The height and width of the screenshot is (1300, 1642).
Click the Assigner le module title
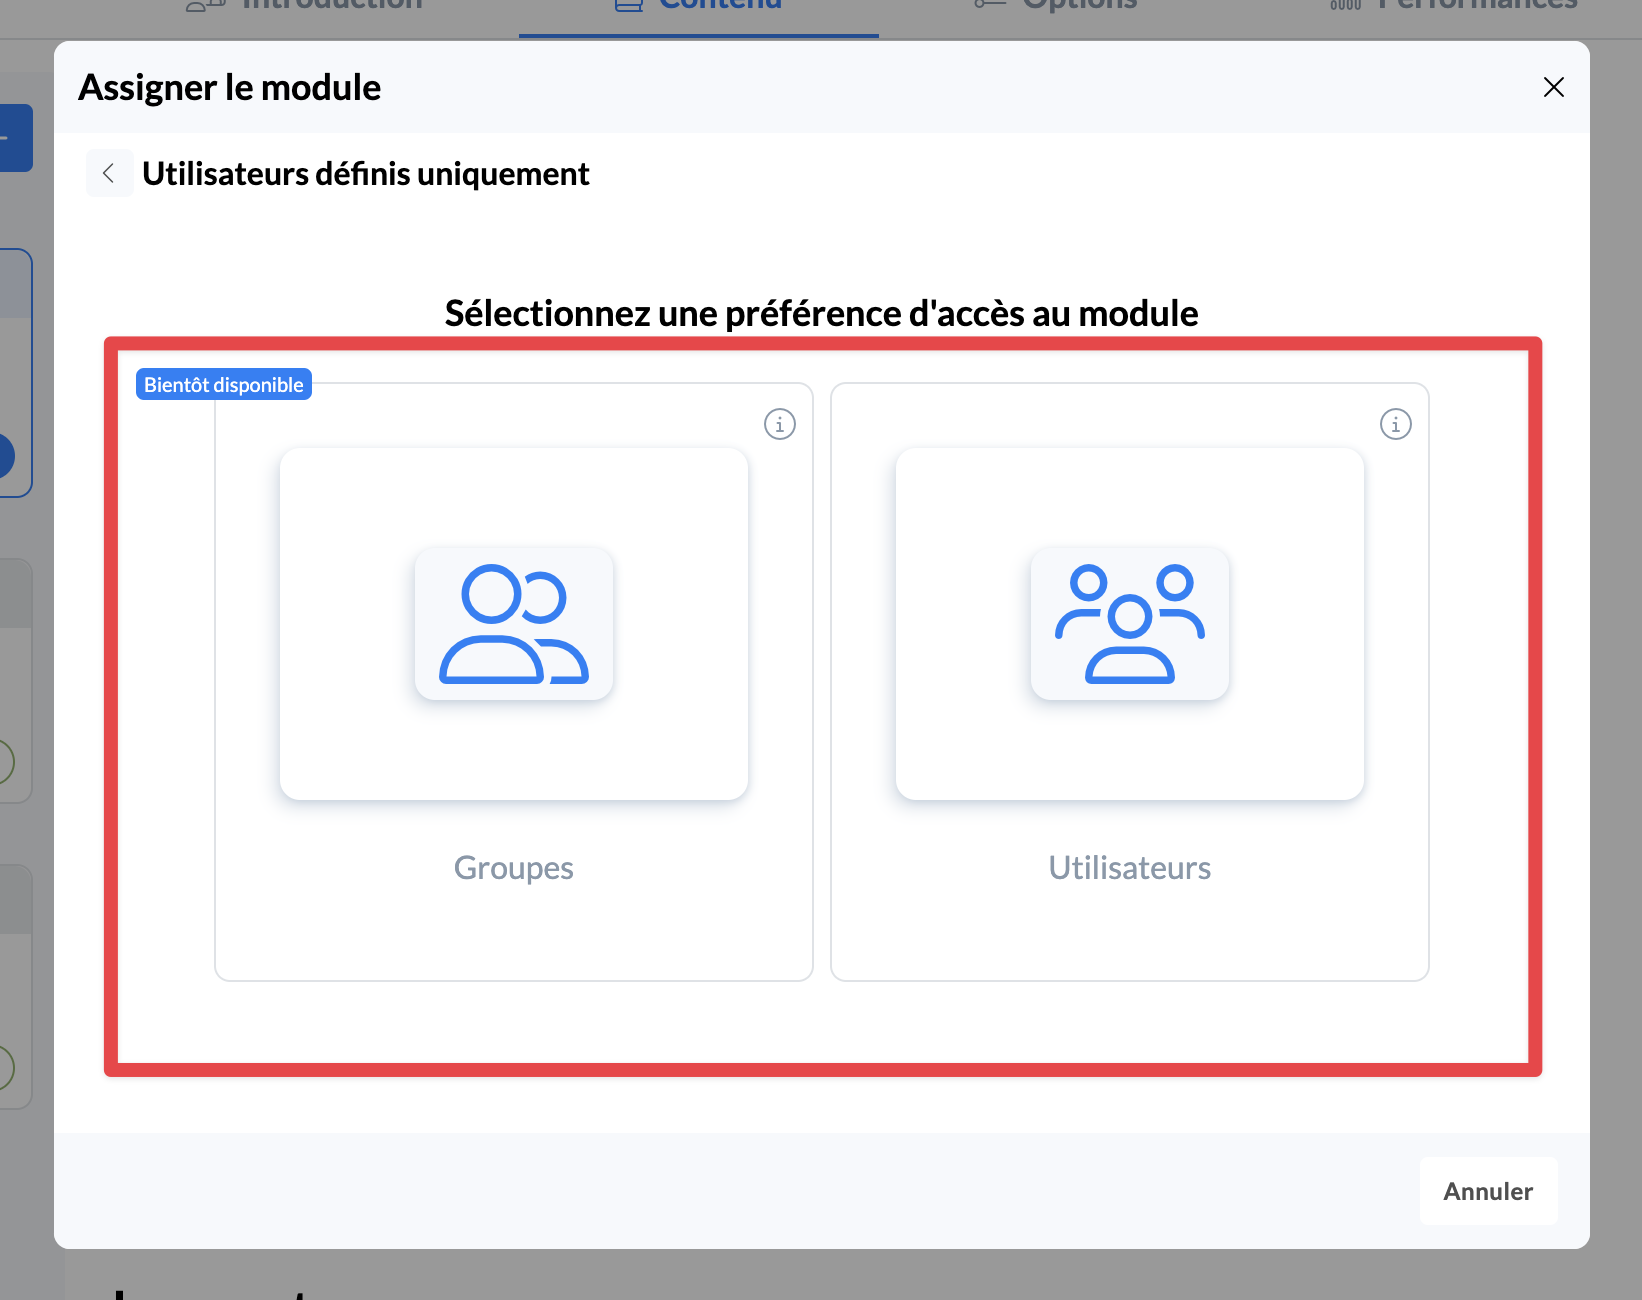(x=230, y=88)
